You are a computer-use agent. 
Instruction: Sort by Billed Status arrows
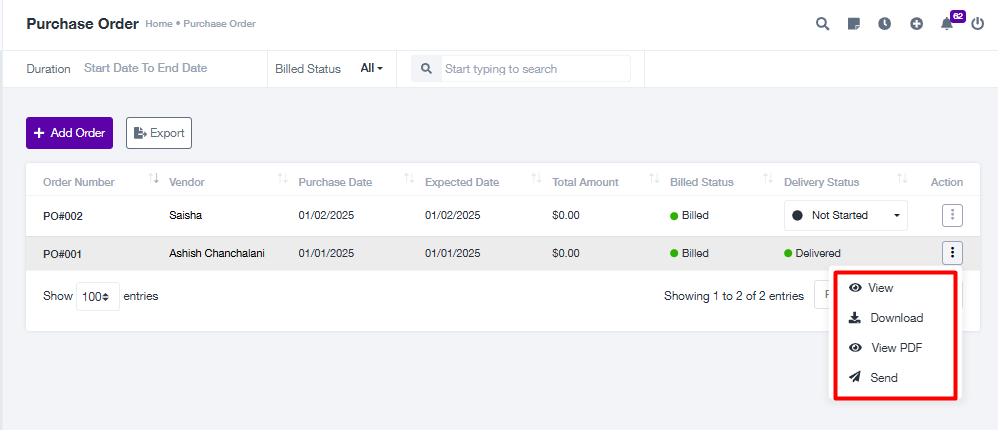pyautogui.click(x=768, y=179)
